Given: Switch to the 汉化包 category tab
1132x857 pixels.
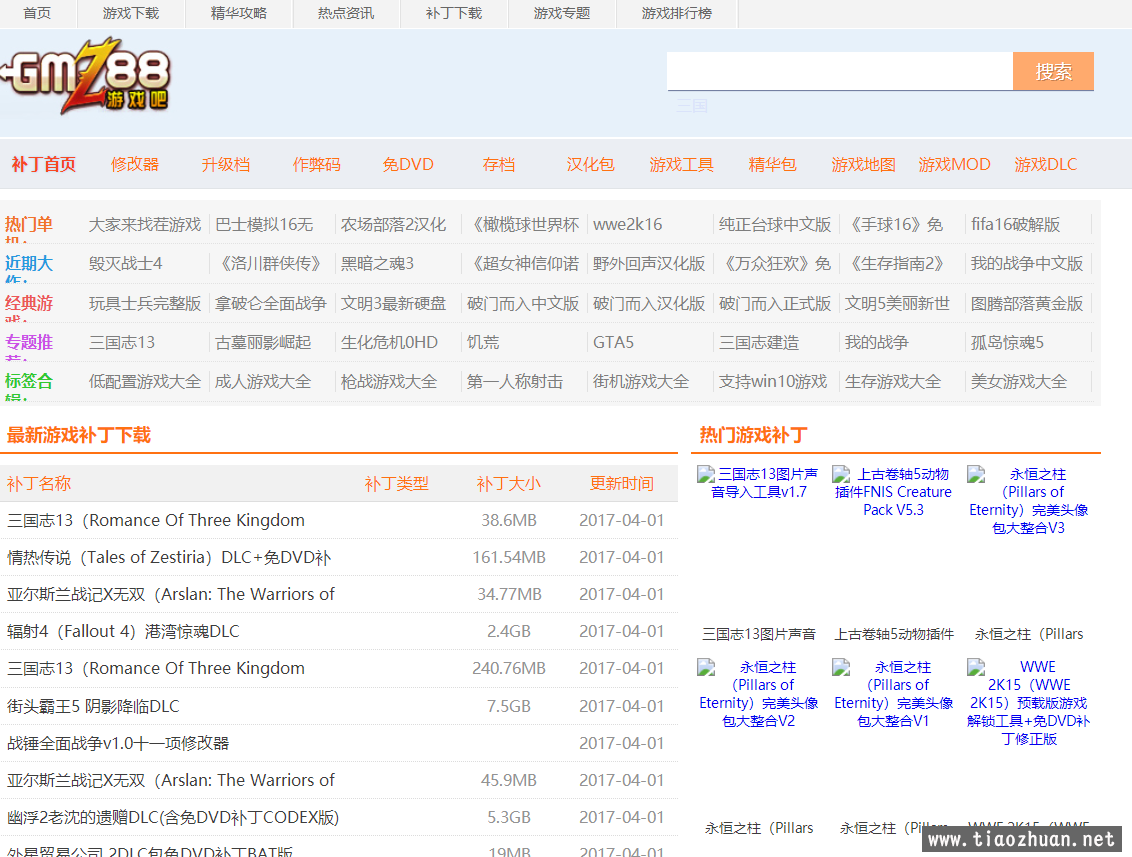Looking at the screenshot, I should point(590,164).
